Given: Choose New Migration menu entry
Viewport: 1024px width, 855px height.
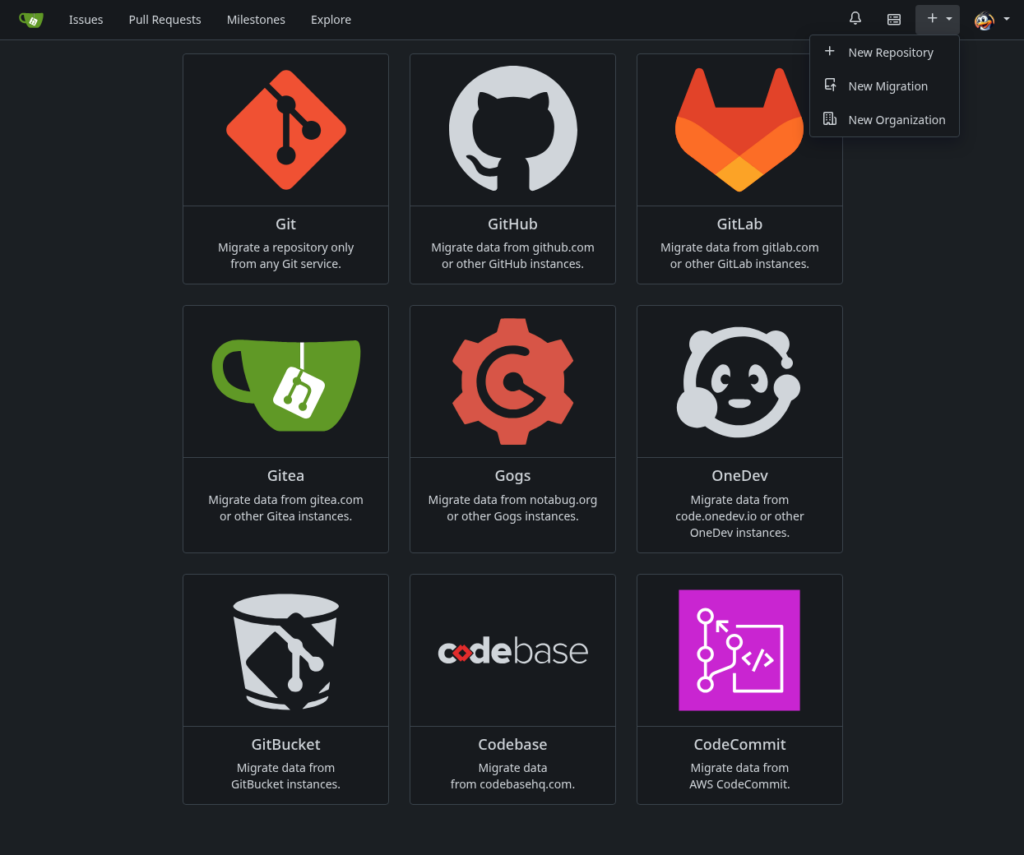Looking at the screenshot, I should tap(887, 86).
